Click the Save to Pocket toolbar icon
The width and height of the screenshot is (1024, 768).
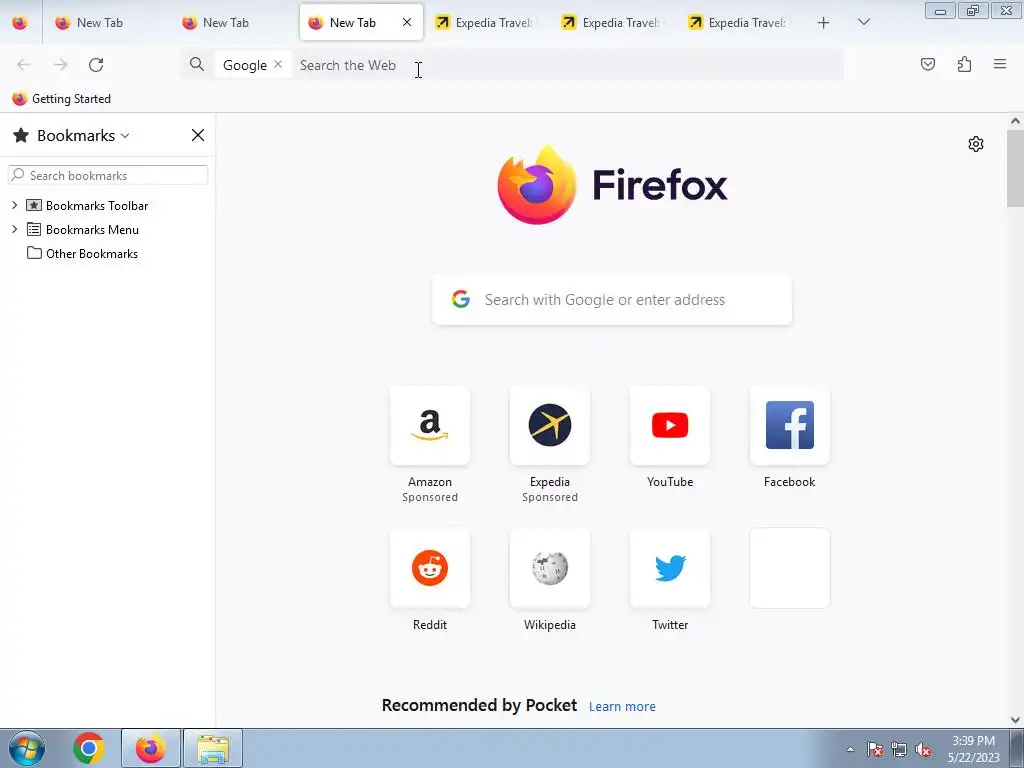[x=927, y=64]
